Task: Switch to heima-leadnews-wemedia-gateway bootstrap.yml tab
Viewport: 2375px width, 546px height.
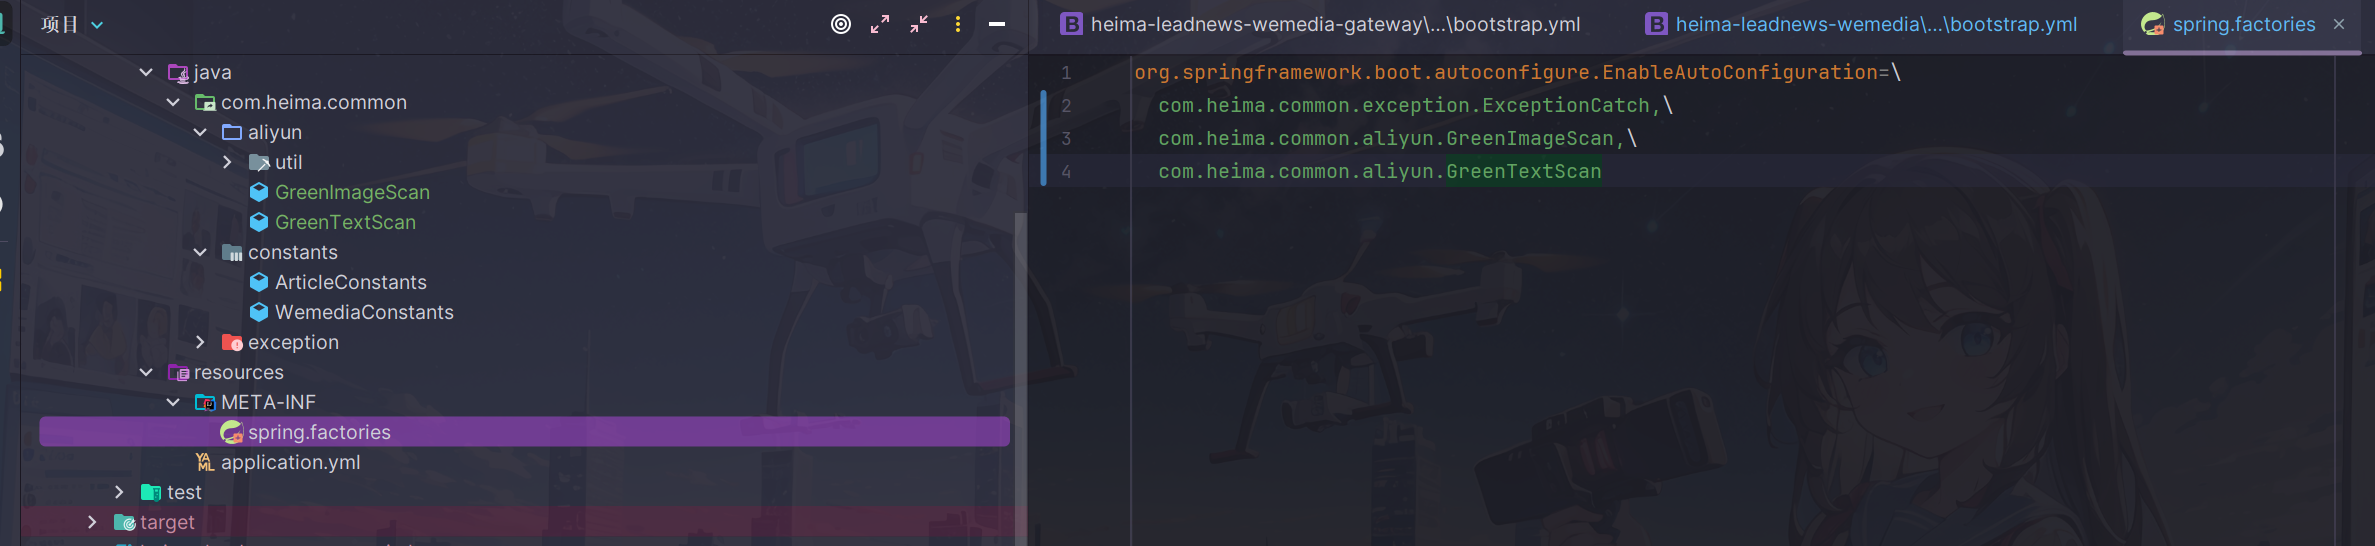Action: pyautogui.click(x=1320, y=24)
